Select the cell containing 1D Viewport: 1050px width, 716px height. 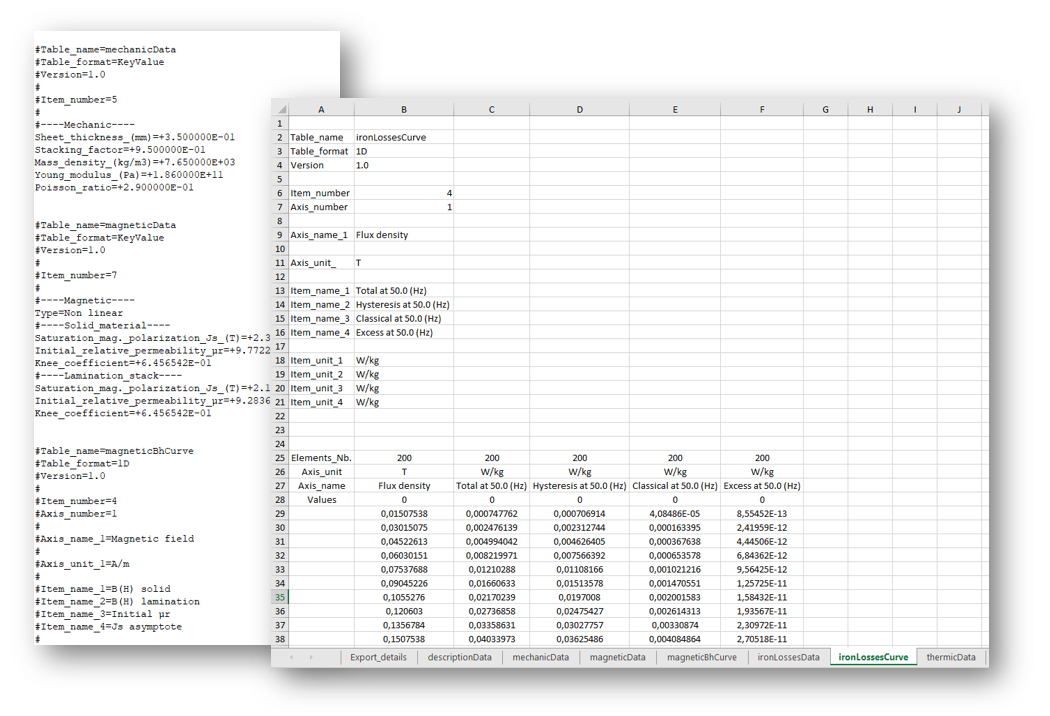404,151
